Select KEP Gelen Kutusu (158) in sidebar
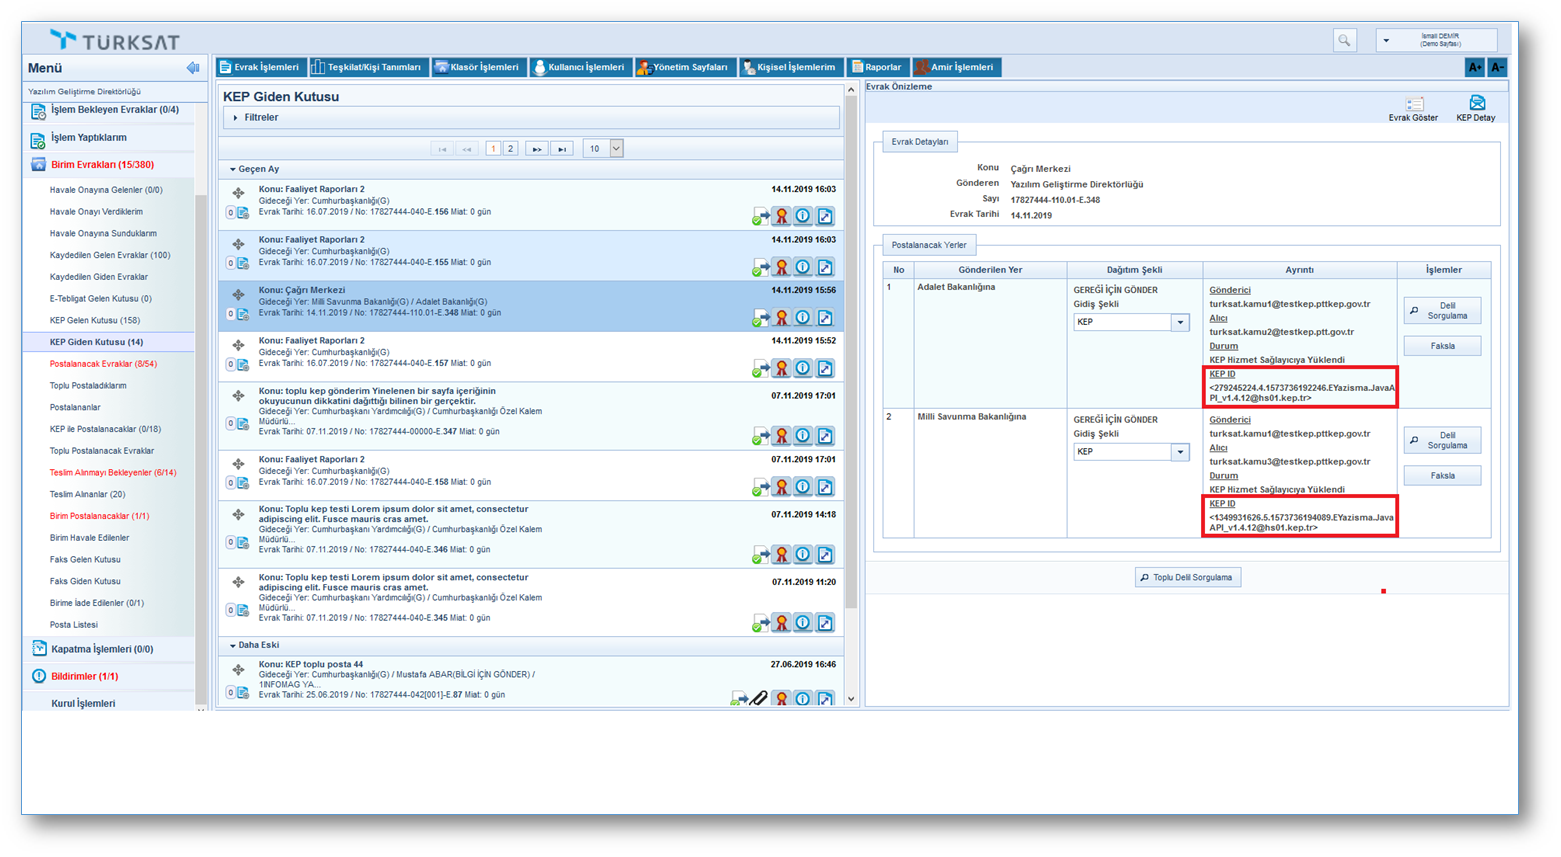Image resolution: width=1561 pixels, height=857 pixels. [x=95, y=320]
